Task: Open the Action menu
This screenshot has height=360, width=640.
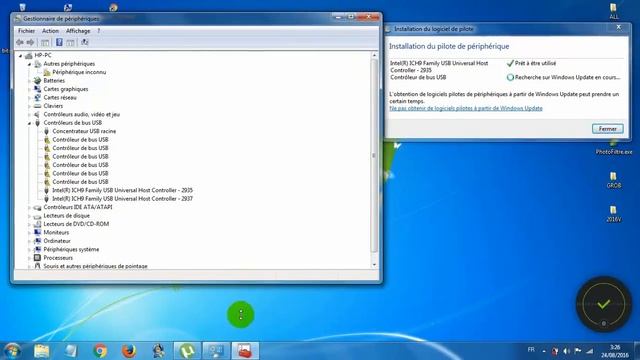Action: click(x=50, y=31)
